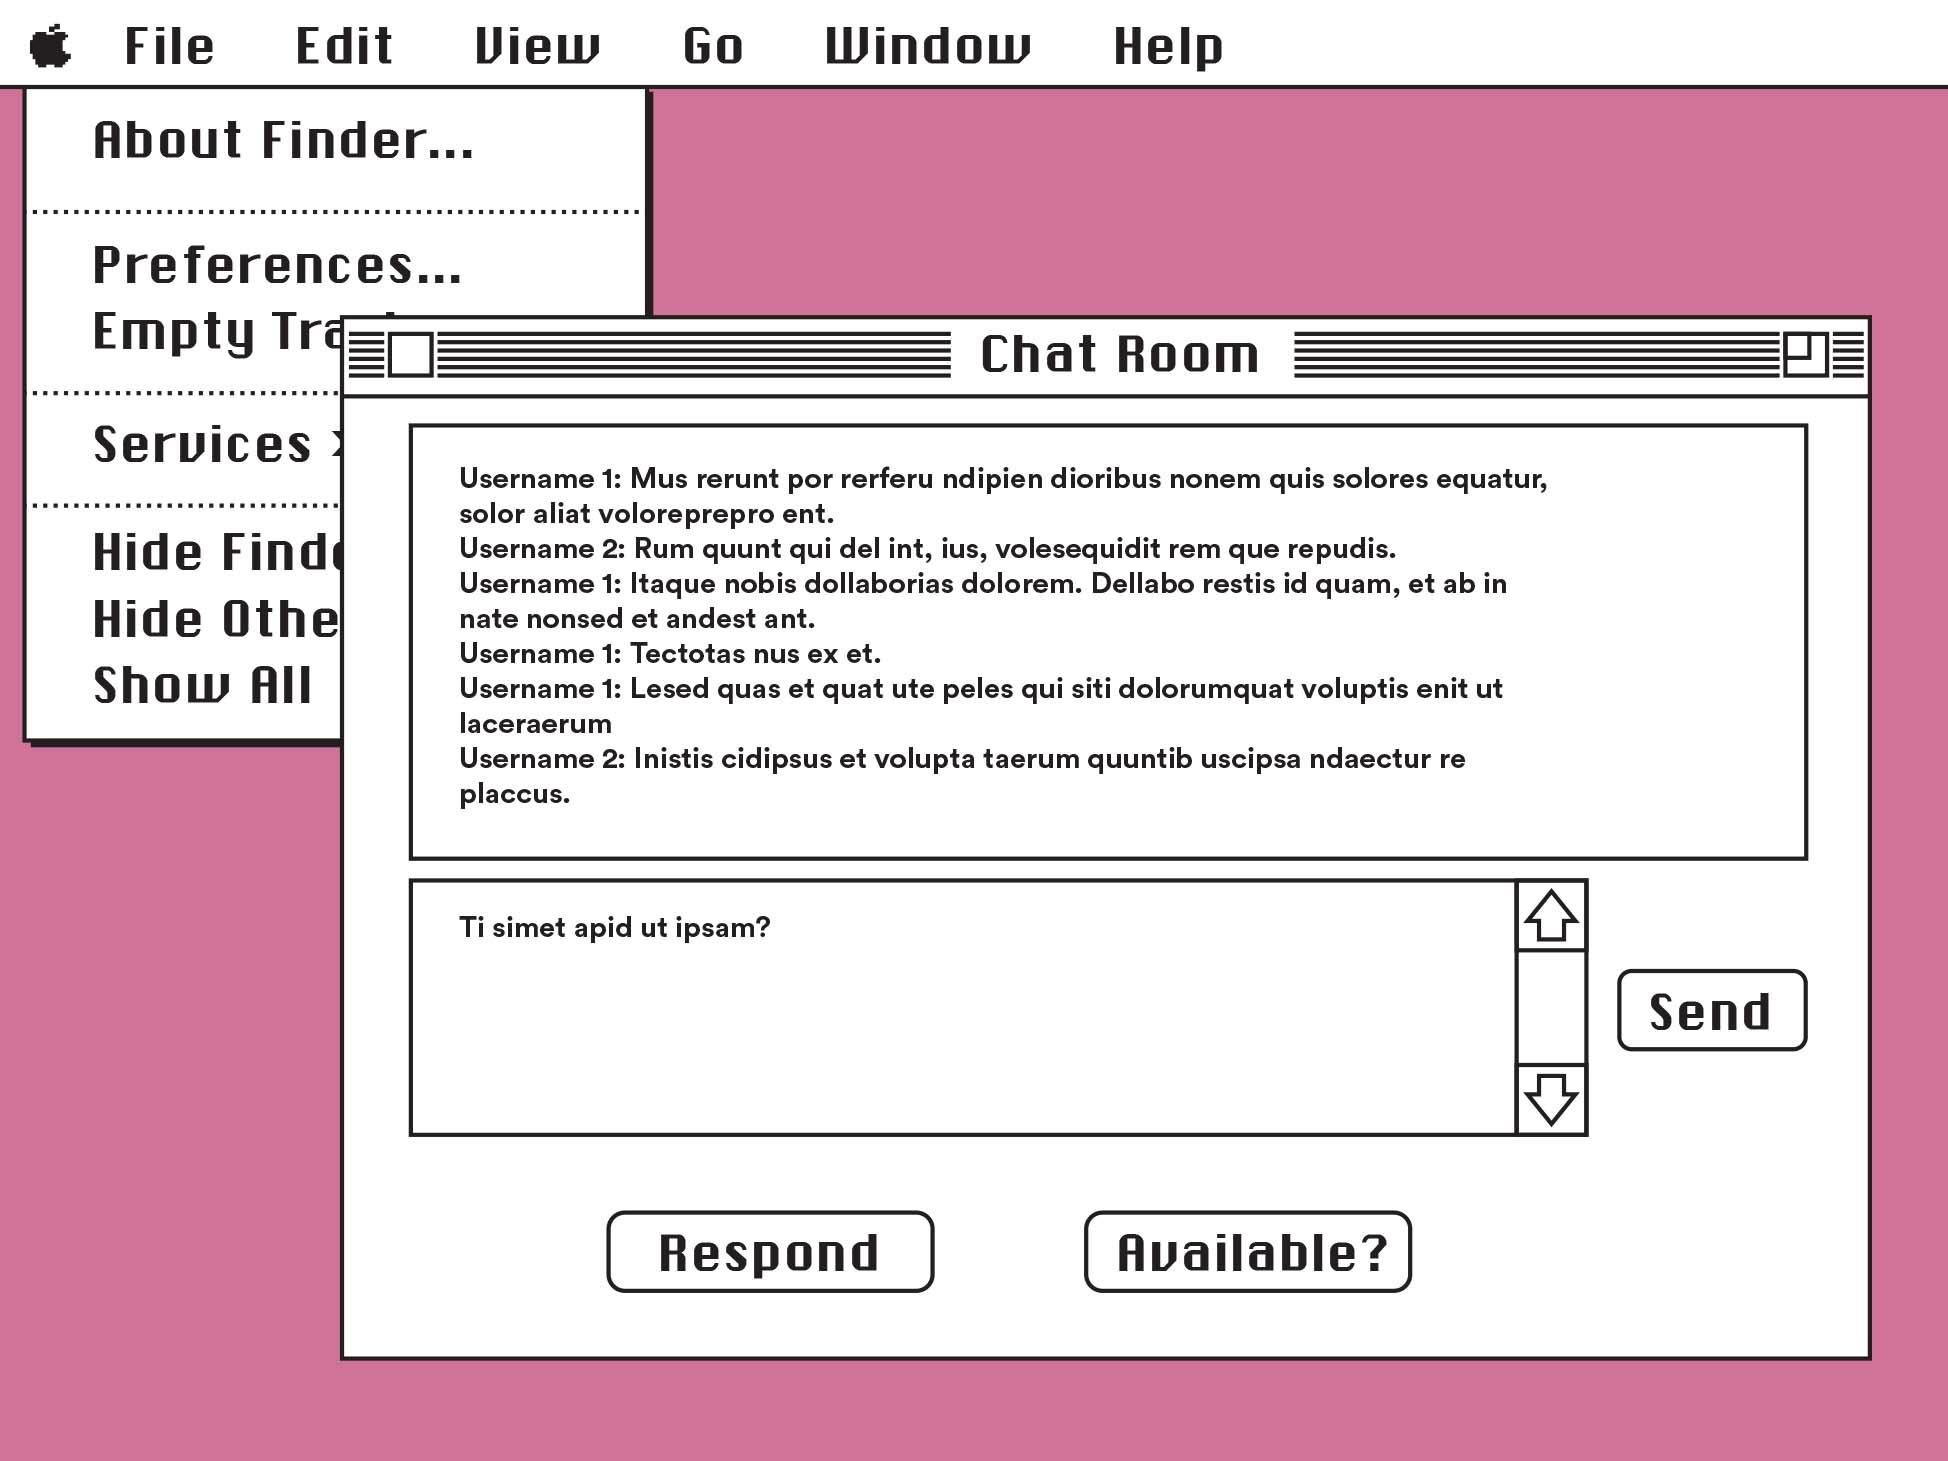Click the Chat Room close box
The height and width of the screenshot is (1461, 1948).
tap(410, 355)
